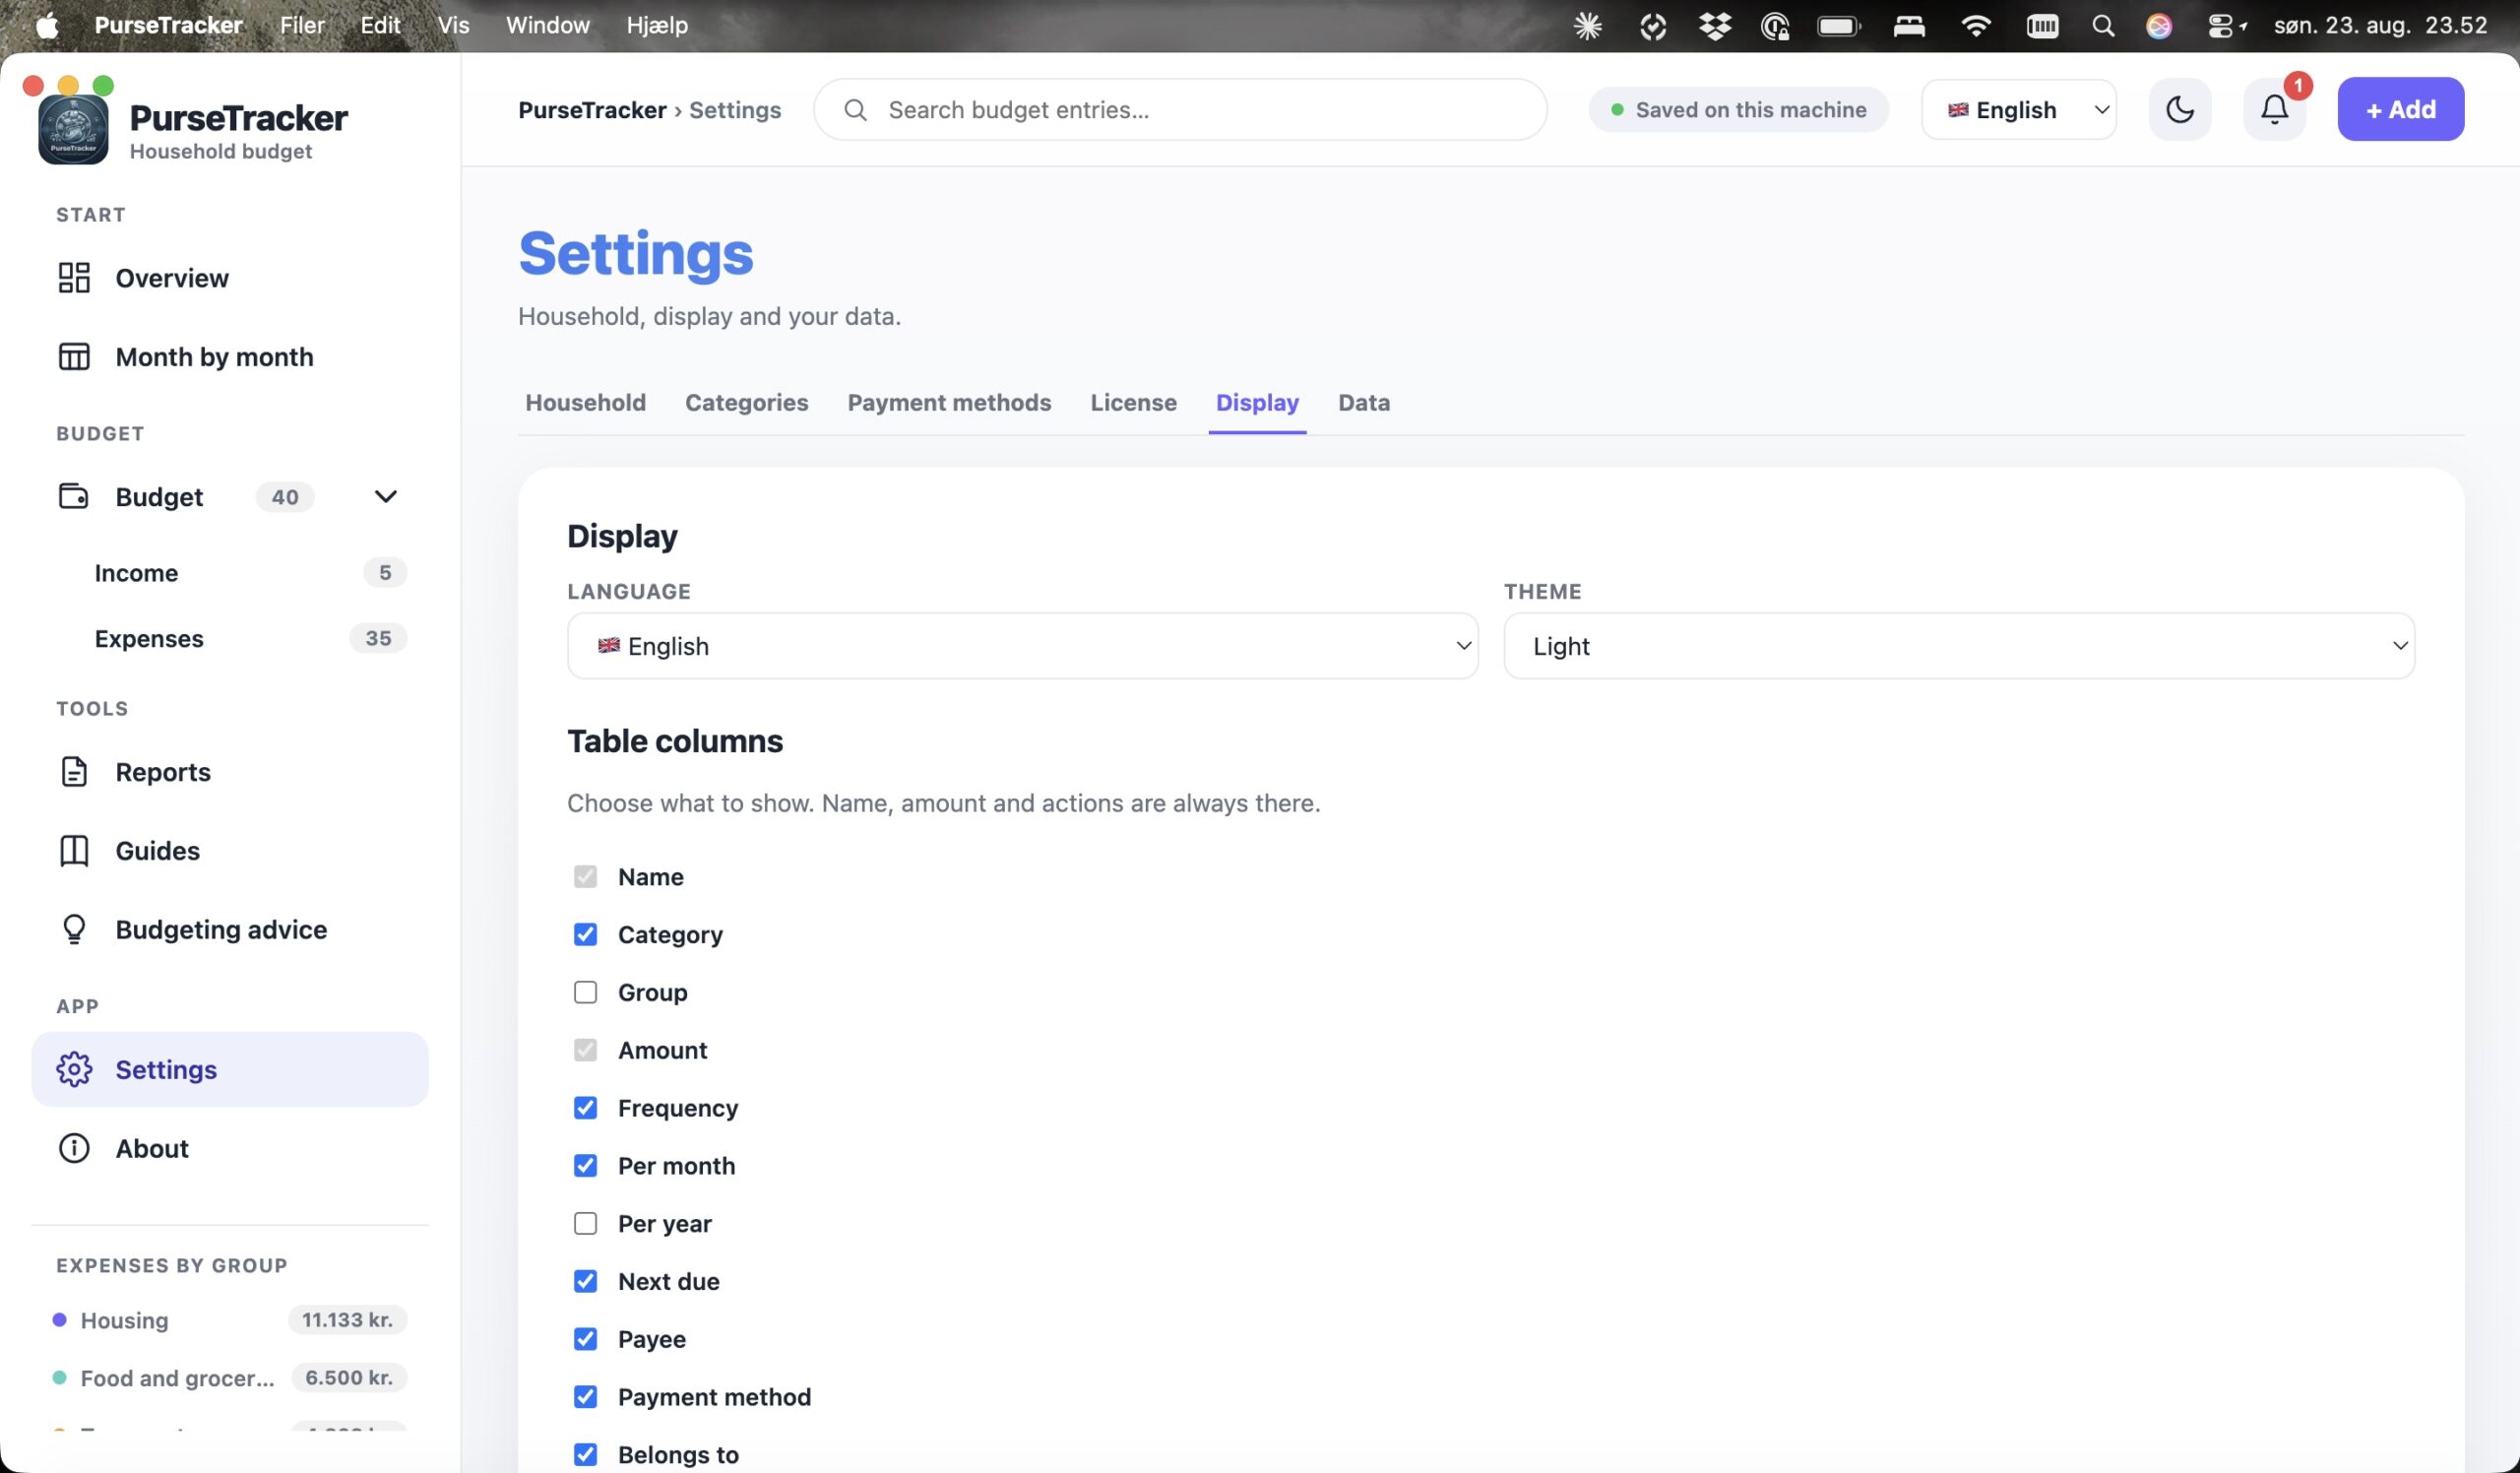2520x1473 pixels.
Task: Click the + Add button
Action: click(x=2400, y=109)
